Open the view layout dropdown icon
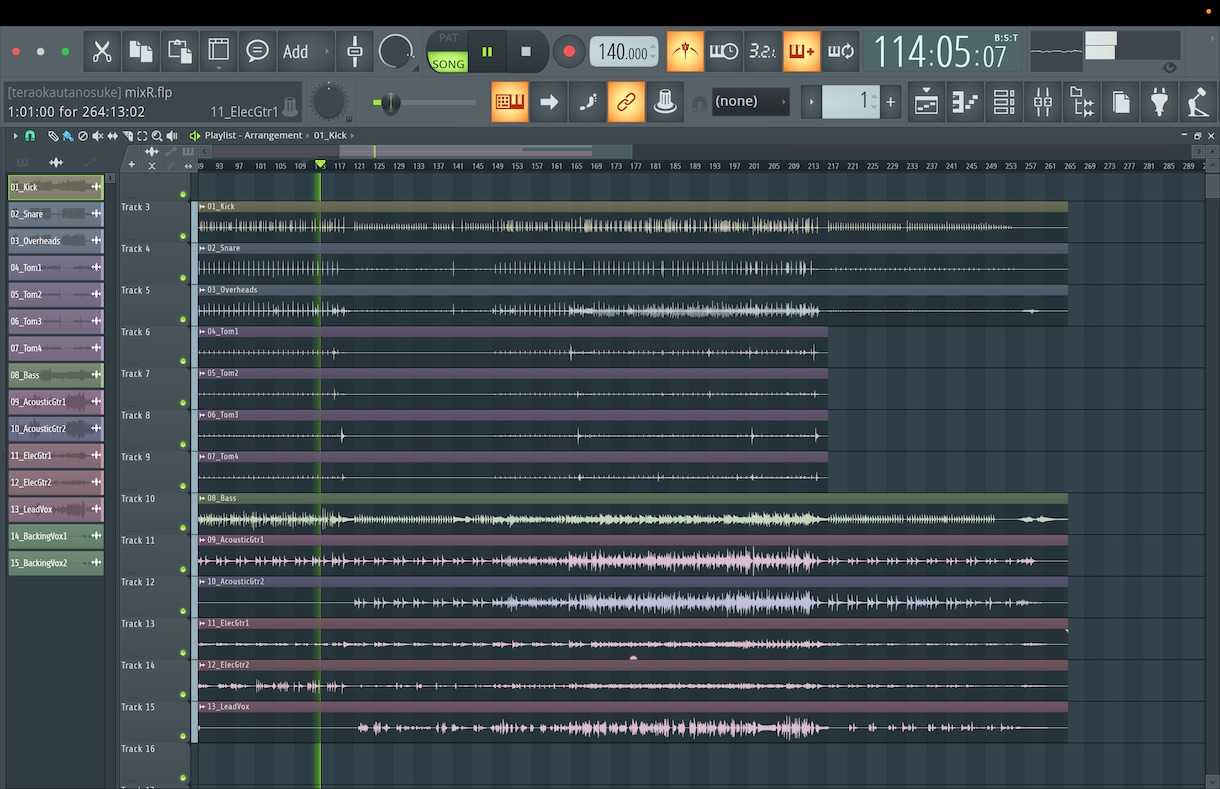The height and width of the screenshot is (789, 1220). (218, 51)
